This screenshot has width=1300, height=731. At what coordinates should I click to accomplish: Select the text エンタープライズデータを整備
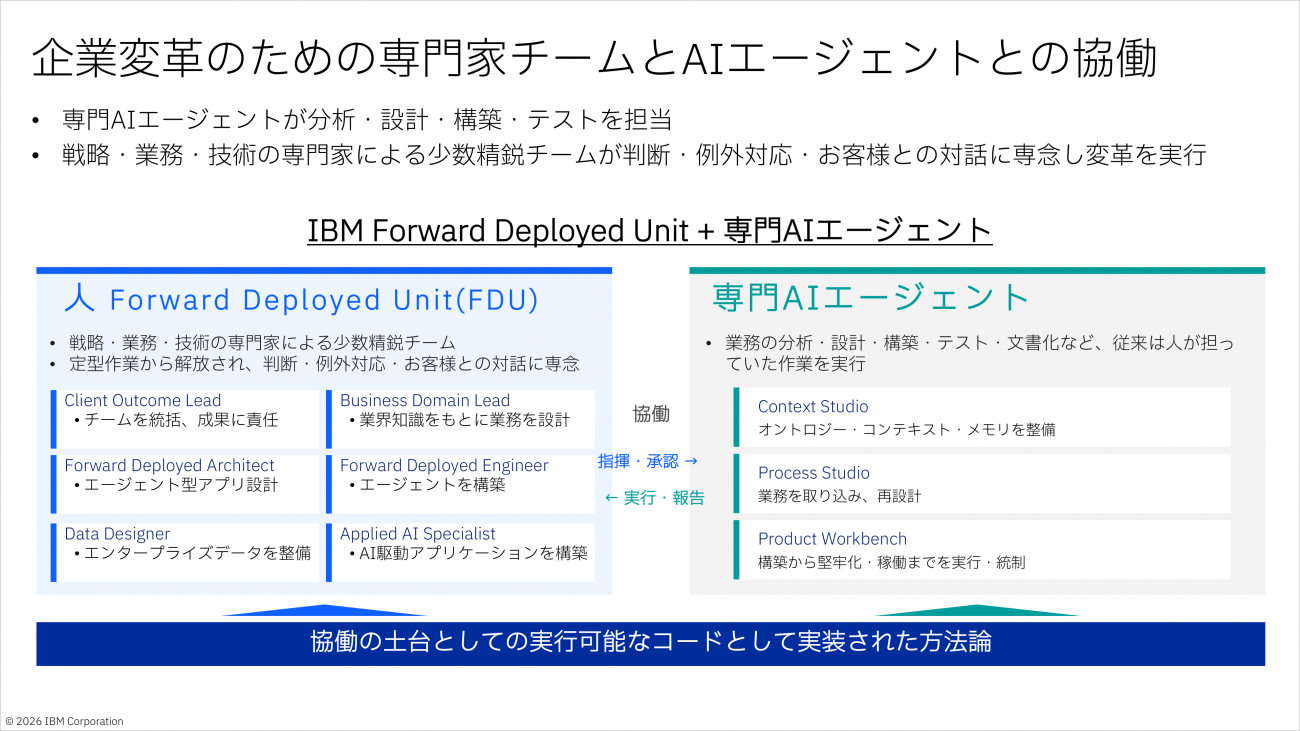click(197, 553)
